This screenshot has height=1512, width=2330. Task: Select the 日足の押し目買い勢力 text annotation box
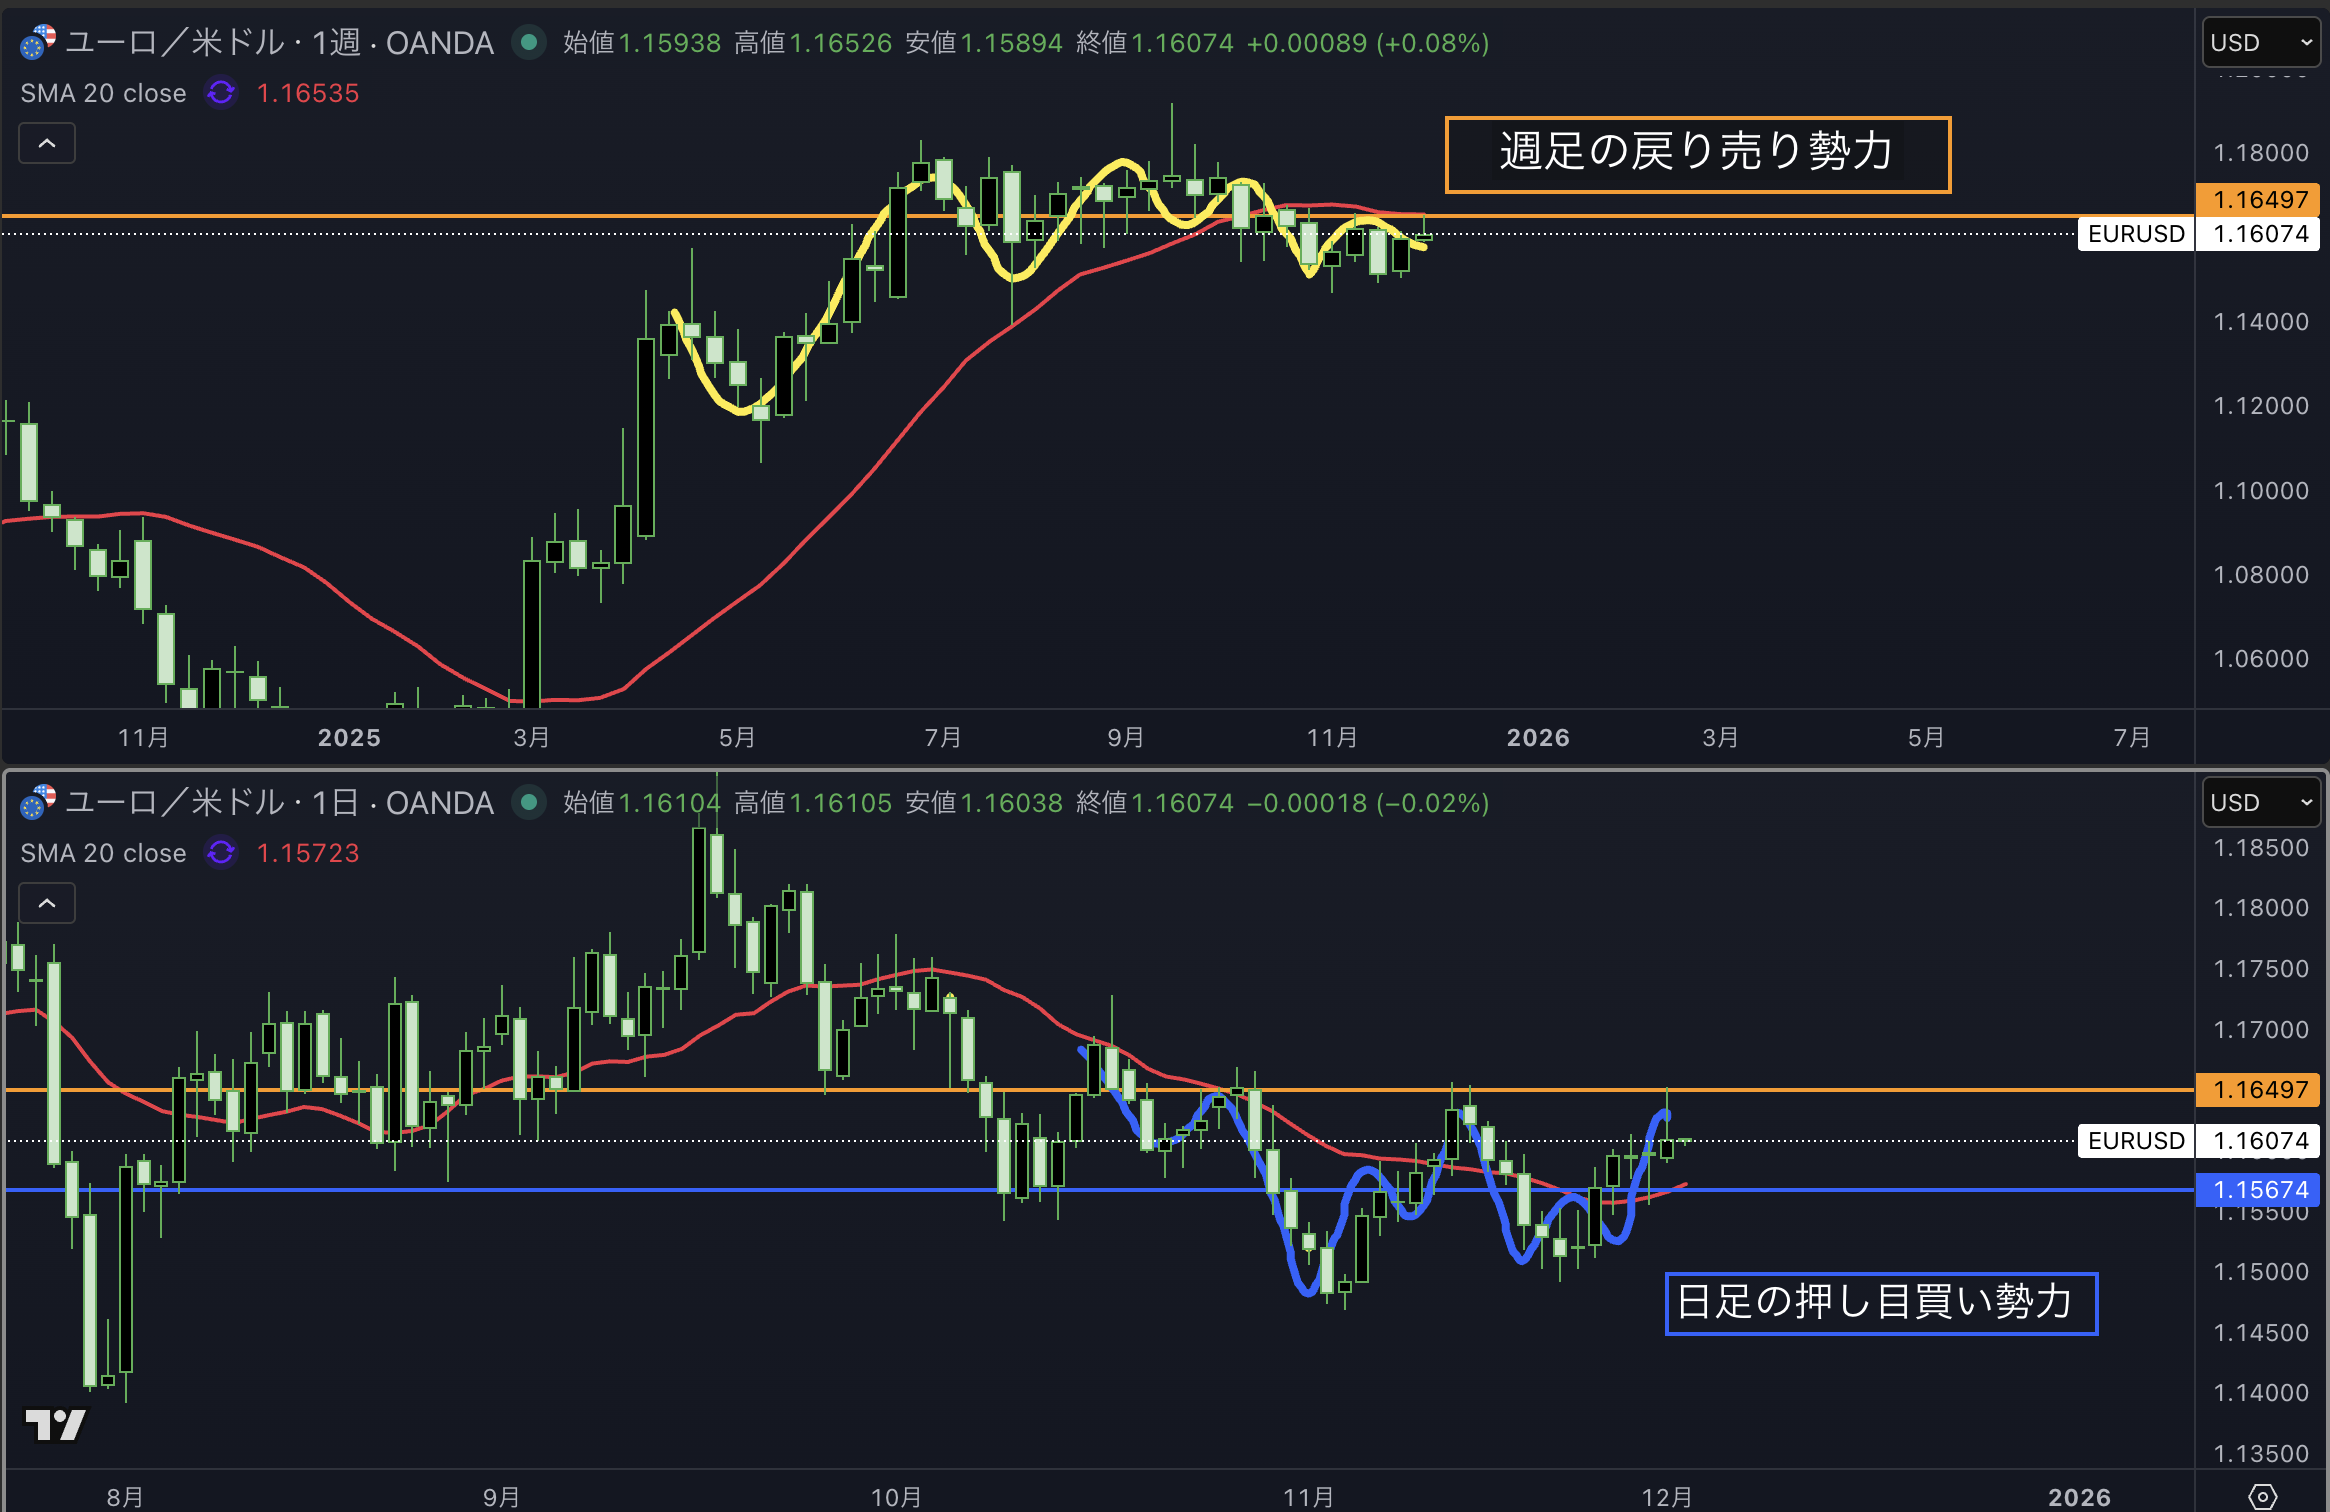pos(1880,1303)
